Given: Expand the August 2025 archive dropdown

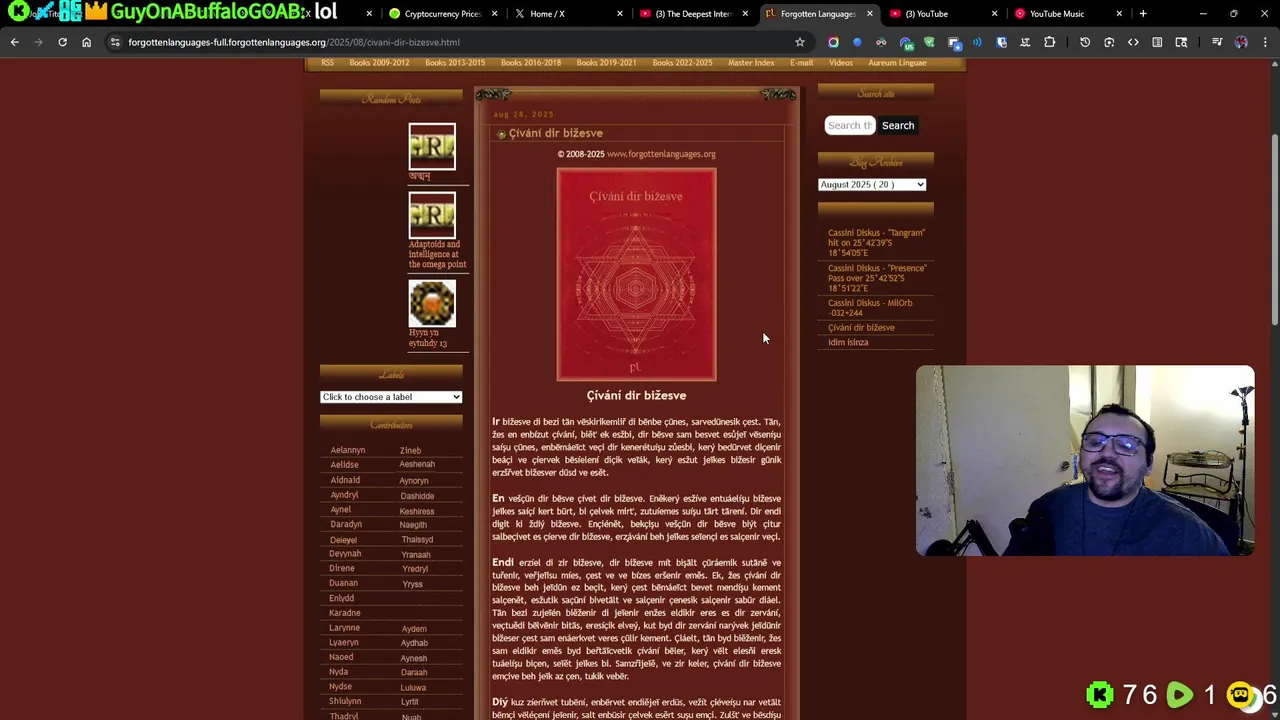Looking at the screenshot, I should (x=872, y=184).
